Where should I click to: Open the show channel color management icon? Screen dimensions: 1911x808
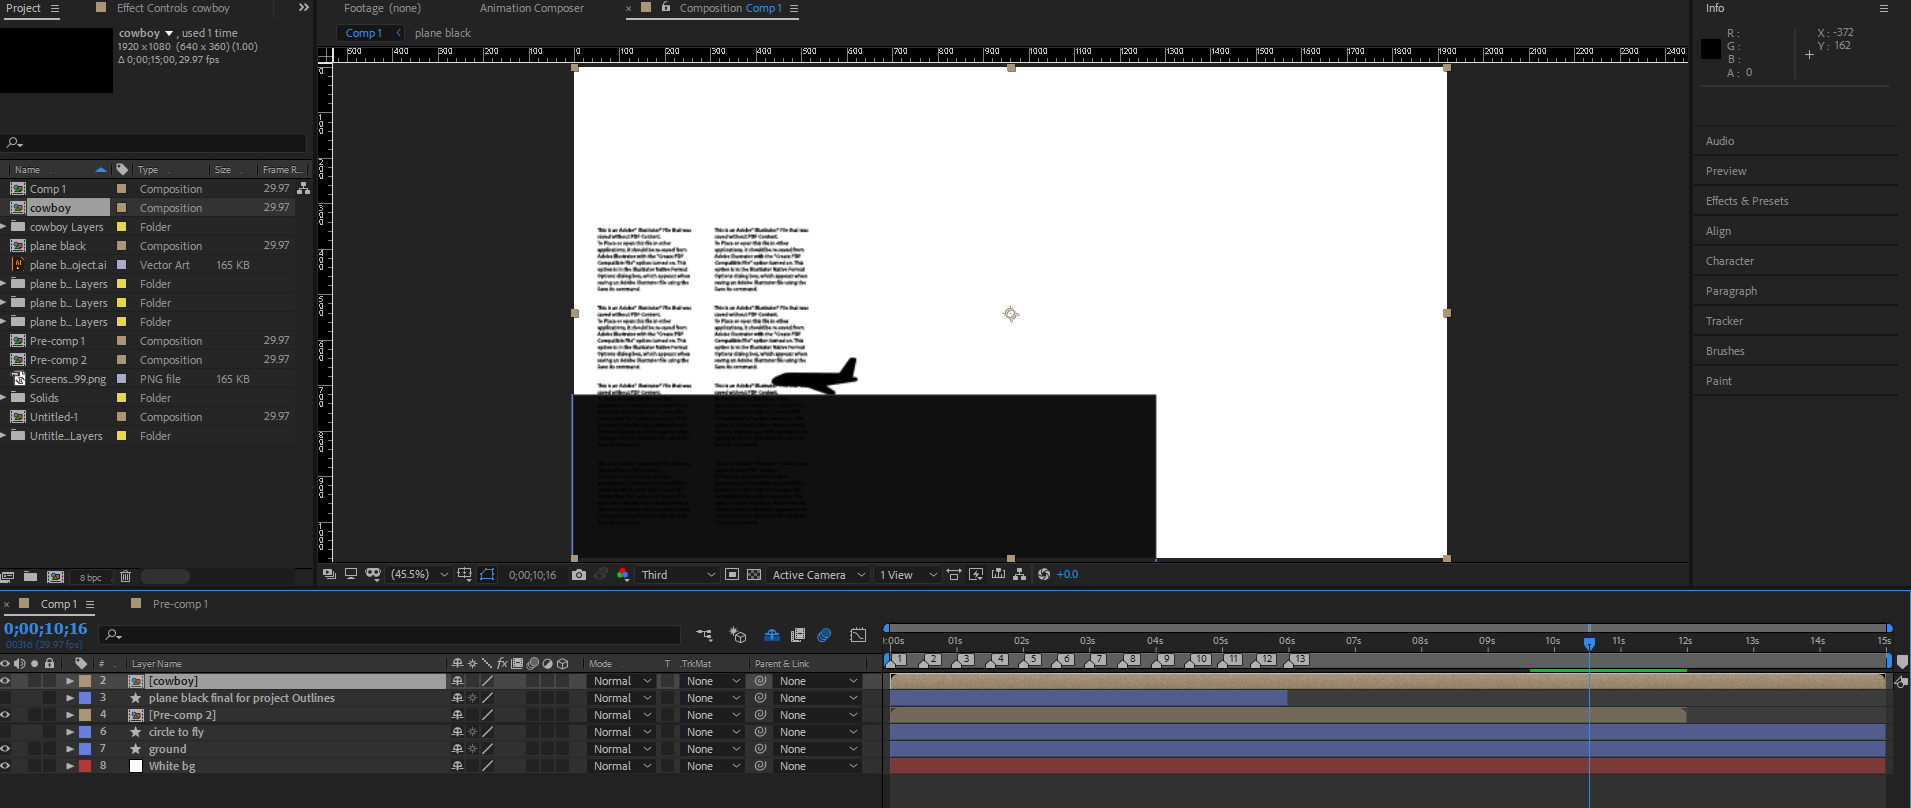[x=623, y=574]
